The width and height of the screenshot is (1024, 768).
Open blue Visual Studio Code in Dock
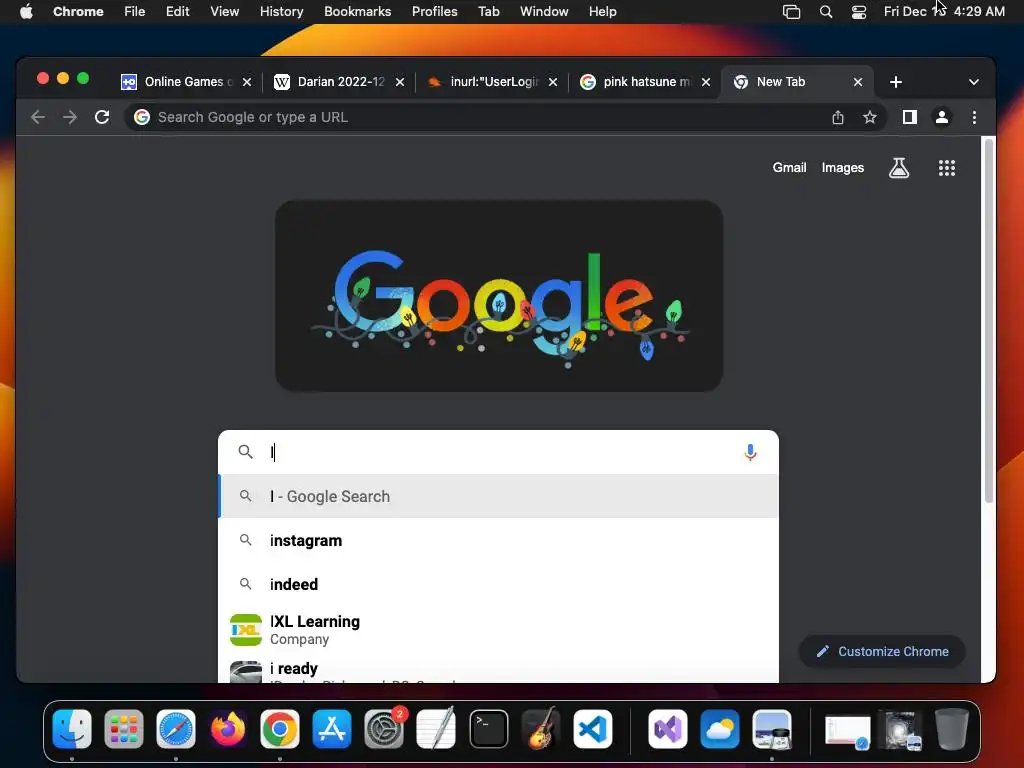point(593,728)
